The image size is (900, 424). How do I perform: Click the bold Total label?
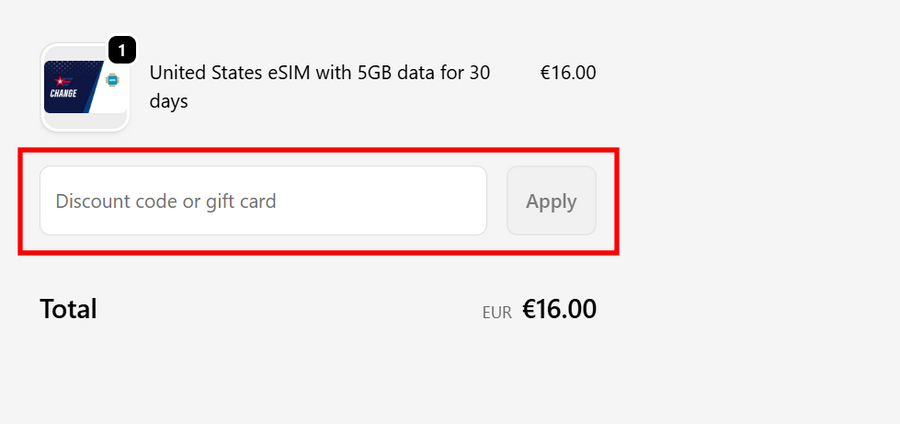tap(68, 309)
